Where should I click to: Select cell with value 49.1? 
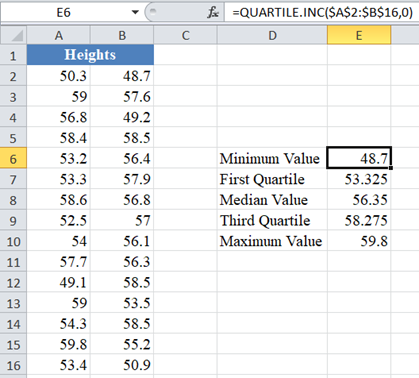59,283
